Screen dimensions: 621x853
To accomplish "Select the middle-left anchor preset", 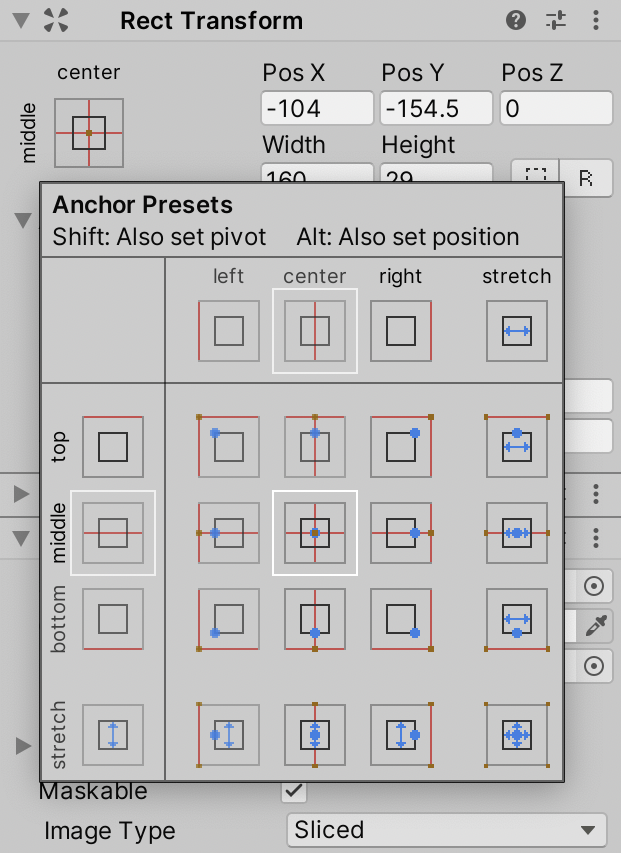I will [x=229, y=533].
